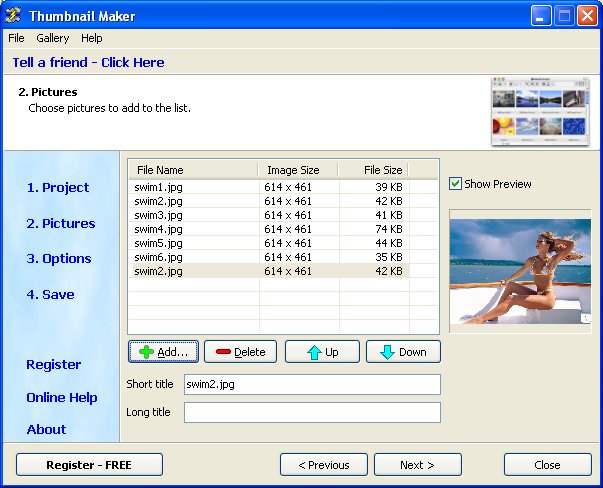Click the swimsuit preview image
Screen dimensions: 603x488
[x=520, y=271]
